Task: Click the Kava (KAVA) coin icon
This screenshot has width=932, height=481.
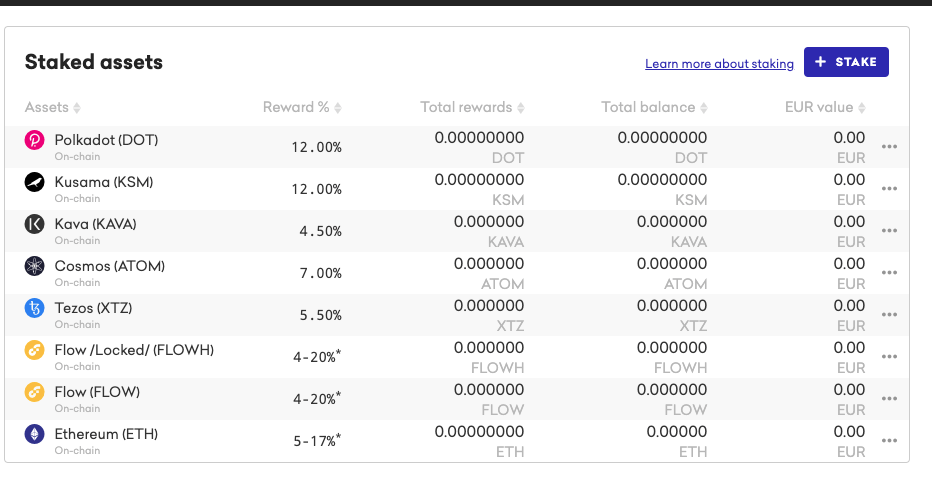Action: click(x=35, y=225)
